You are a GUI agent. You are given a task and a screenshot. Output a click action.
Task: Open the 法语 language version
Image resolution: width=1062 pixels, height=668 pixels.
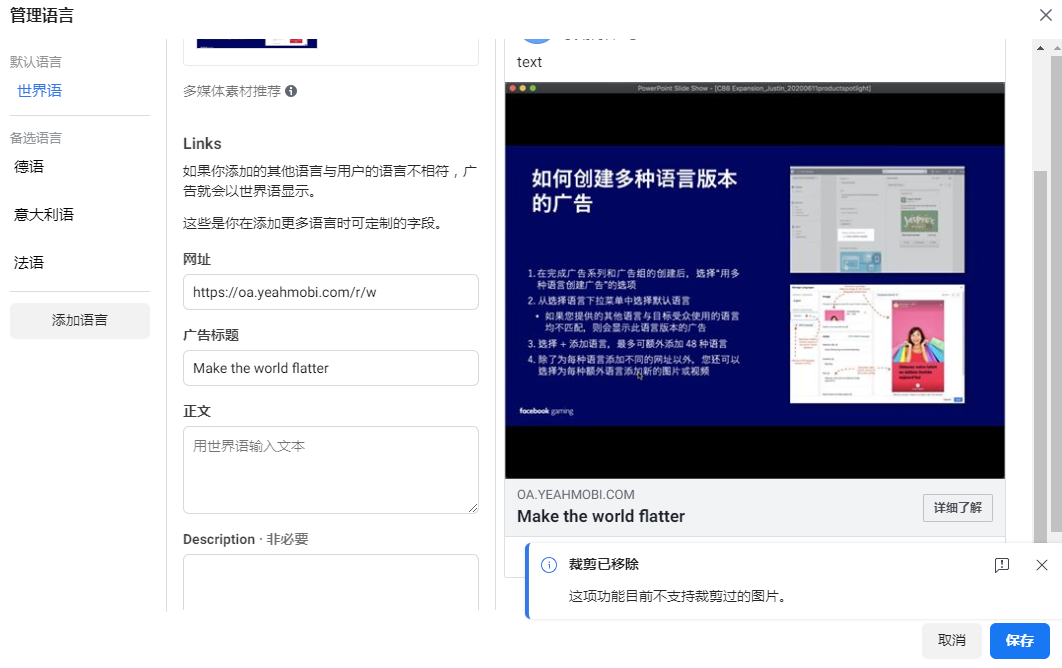[29, 263]
